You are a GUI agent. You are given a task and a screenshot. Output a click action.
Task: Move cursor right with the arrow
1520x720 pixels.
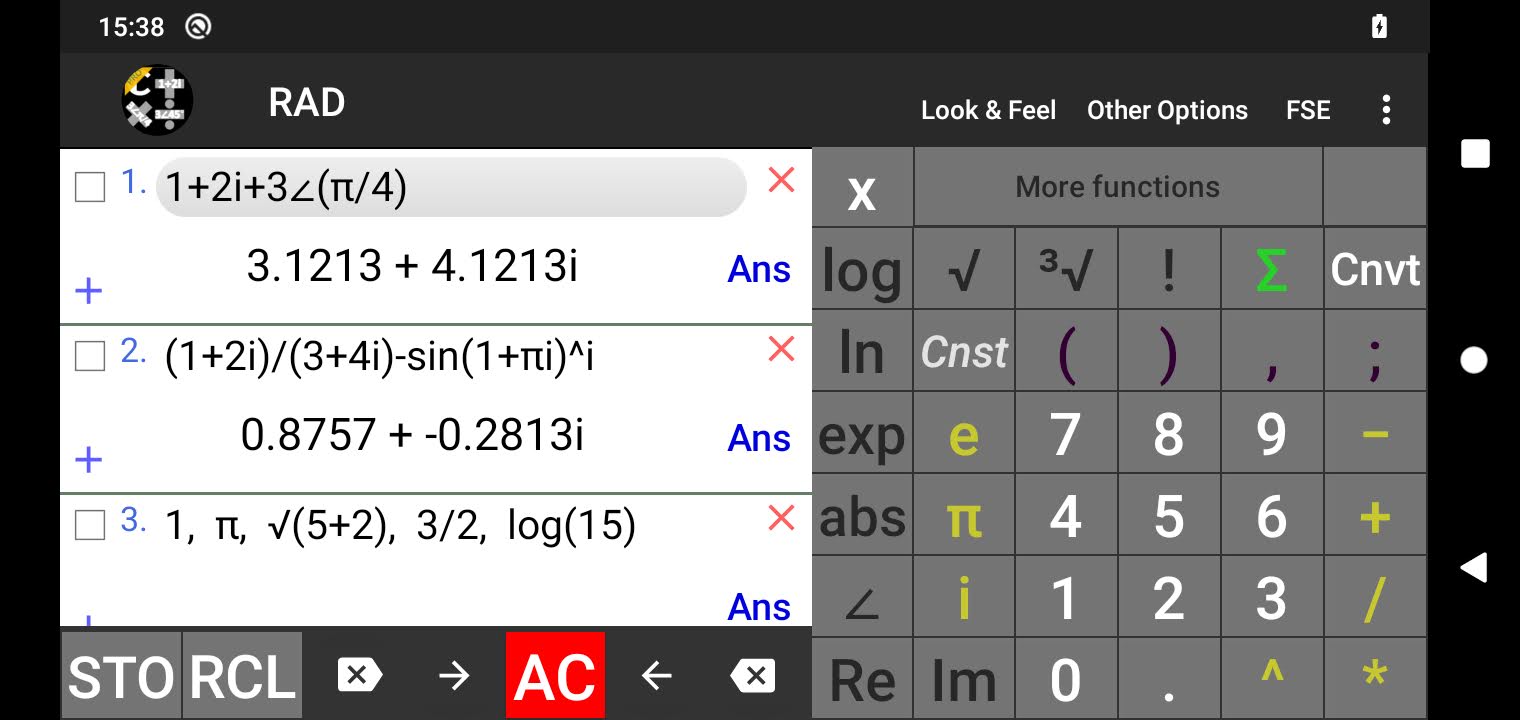tap(454, 677)
